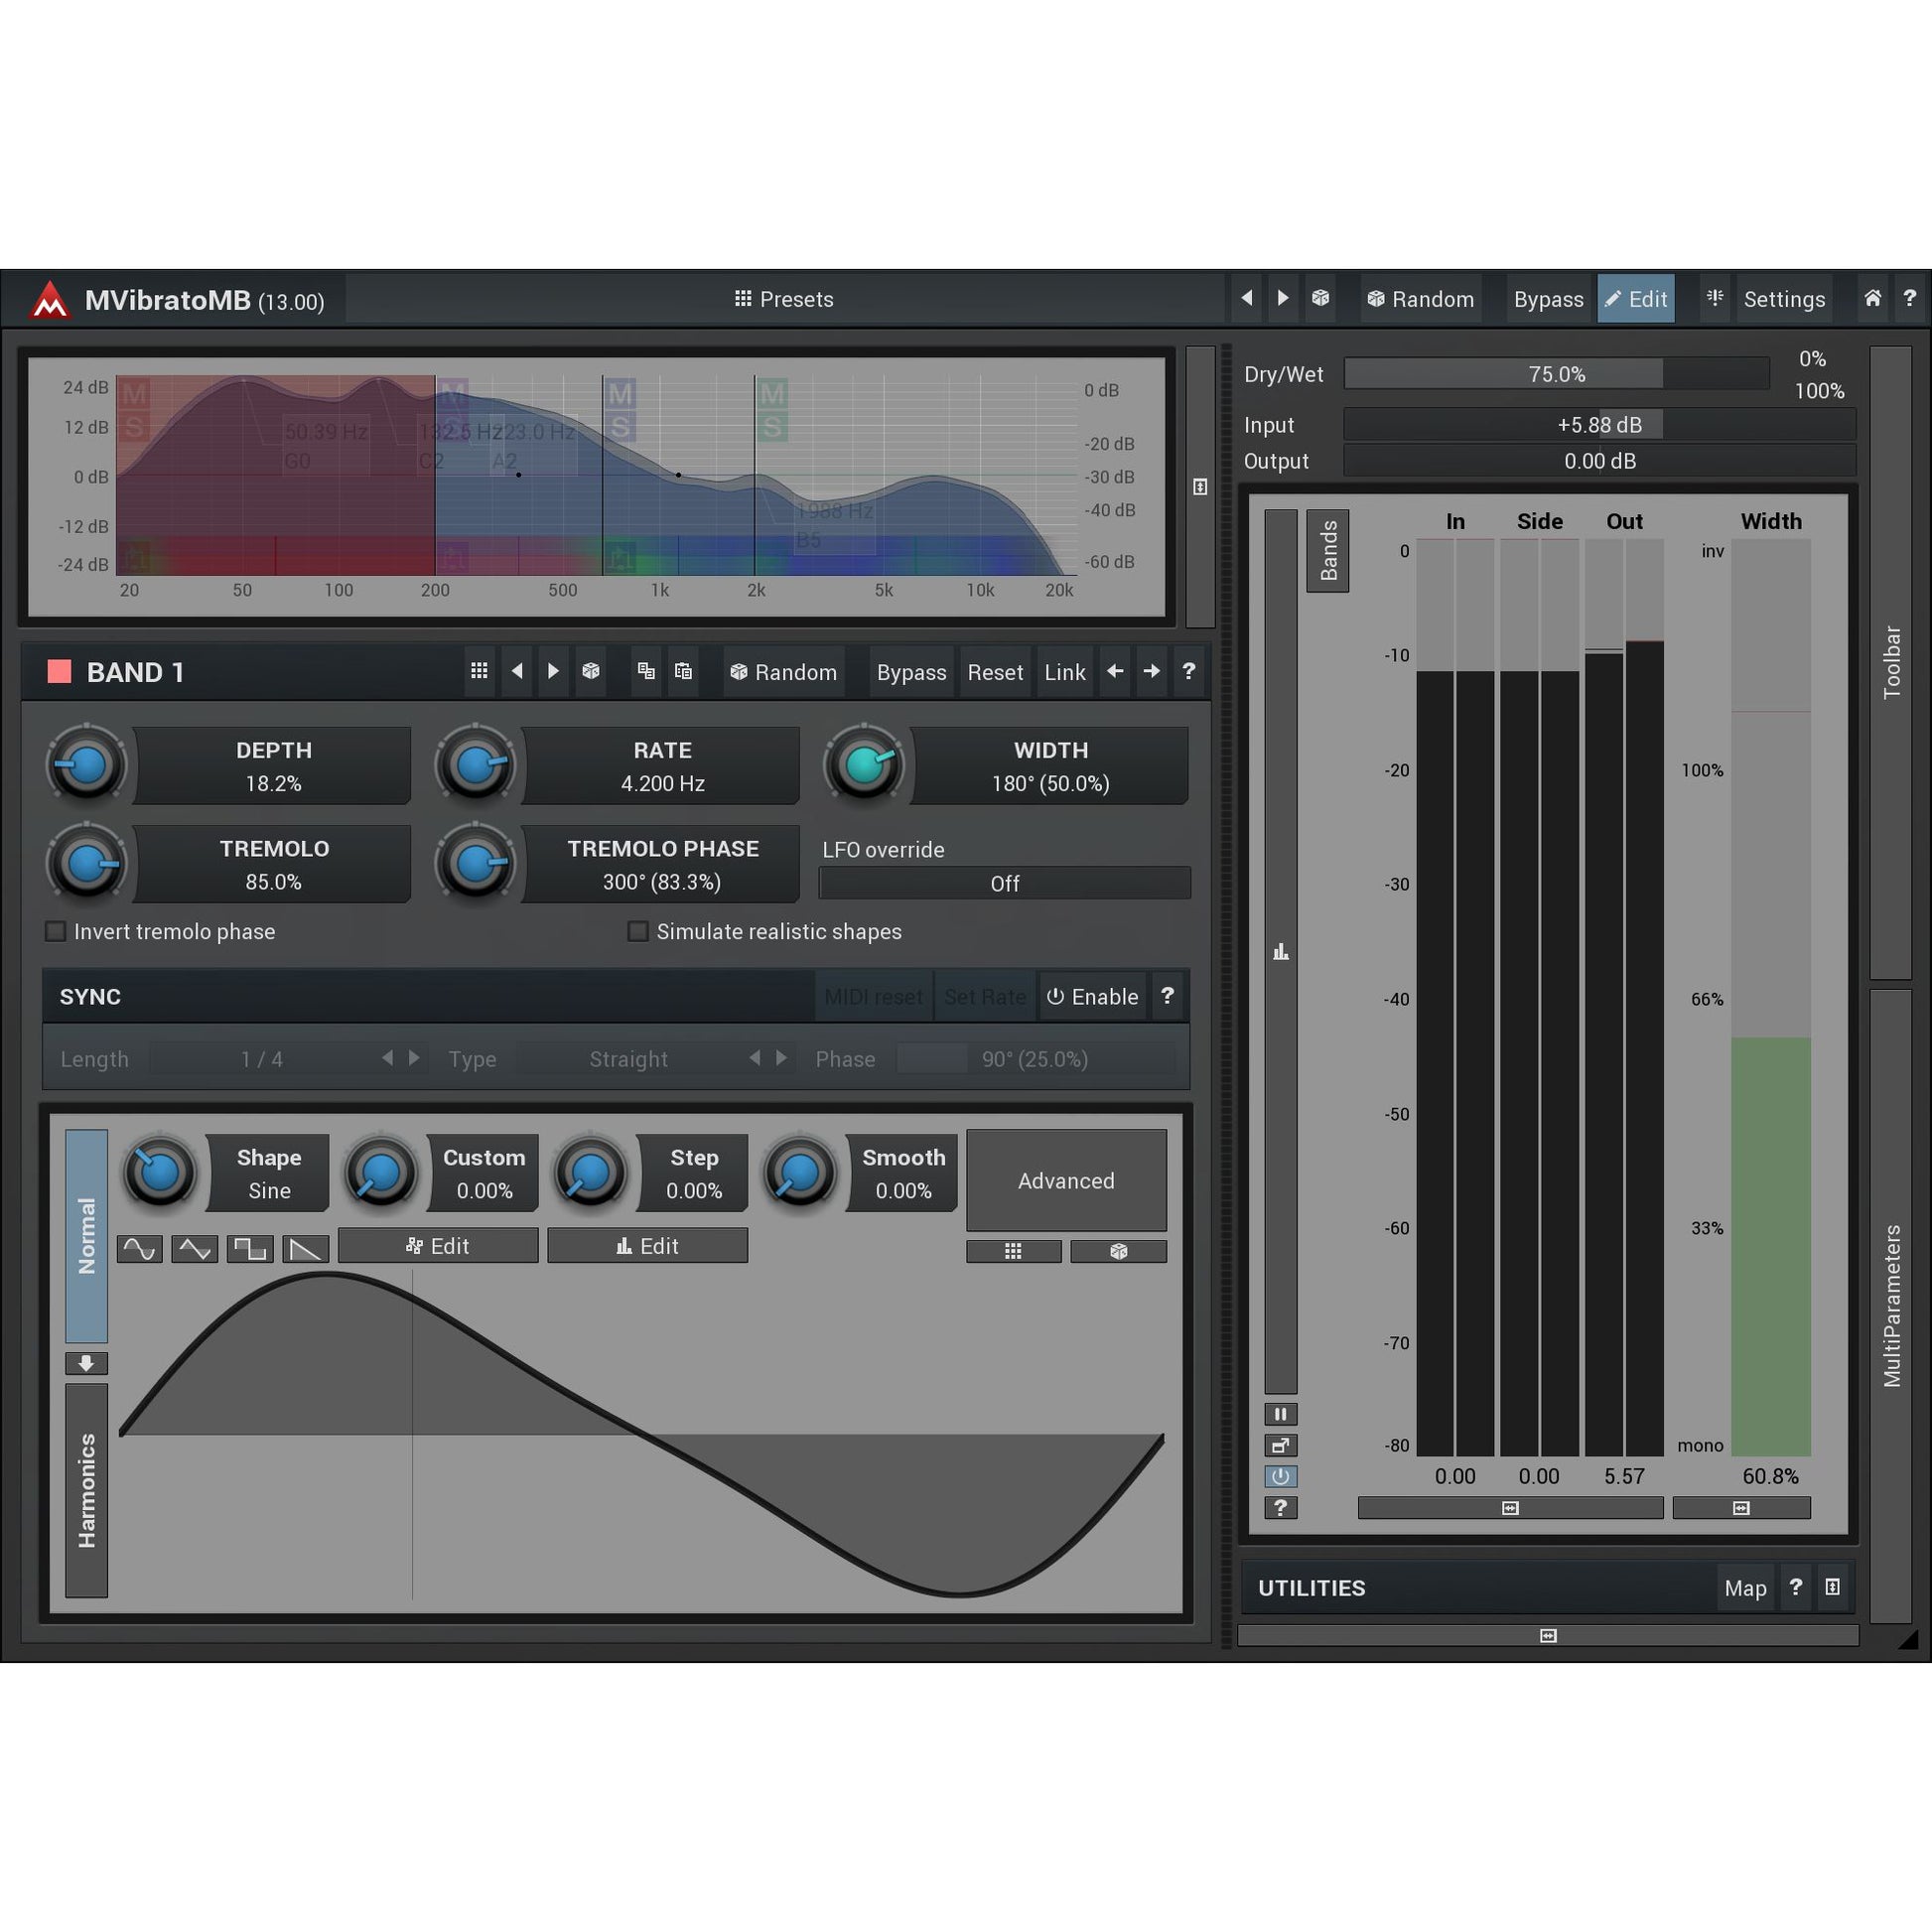Click the meters pause icon

(x=1280, y=1414)
